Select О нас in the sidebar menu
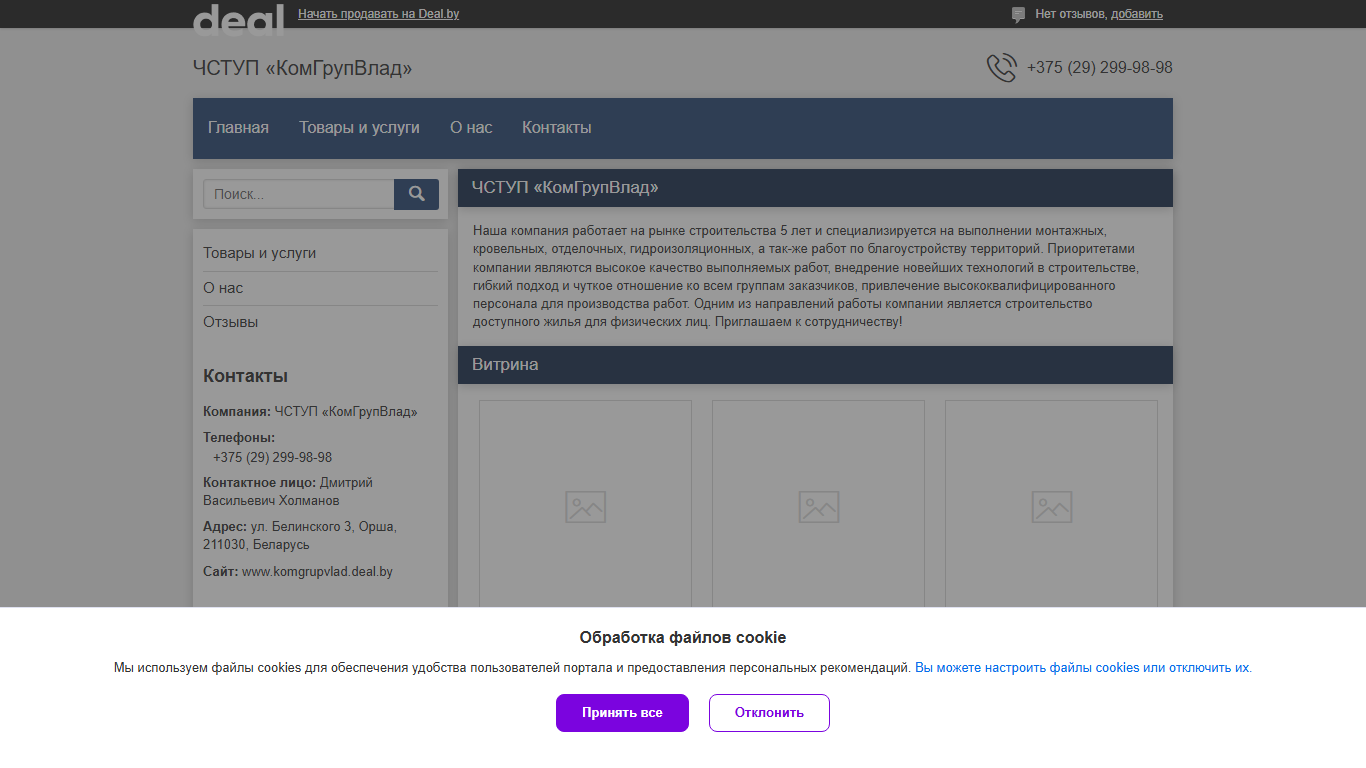 coord(223,288)
